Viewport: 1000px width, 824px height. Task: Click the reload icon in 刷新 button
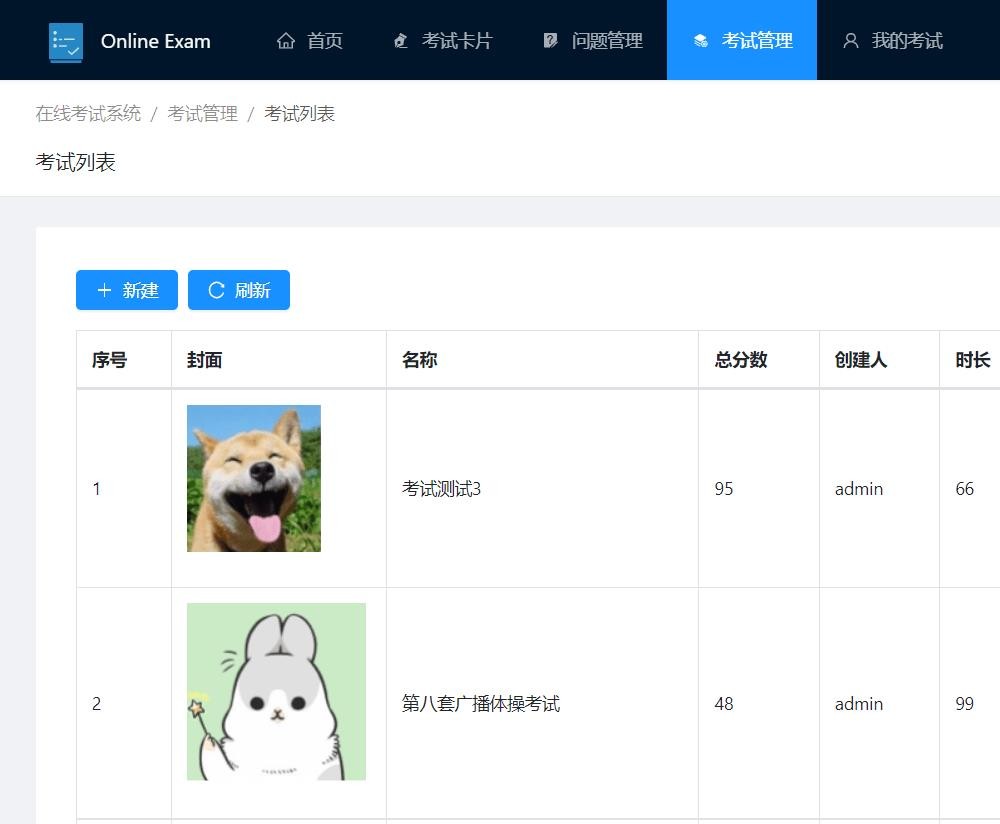click(x=216, y=290)
